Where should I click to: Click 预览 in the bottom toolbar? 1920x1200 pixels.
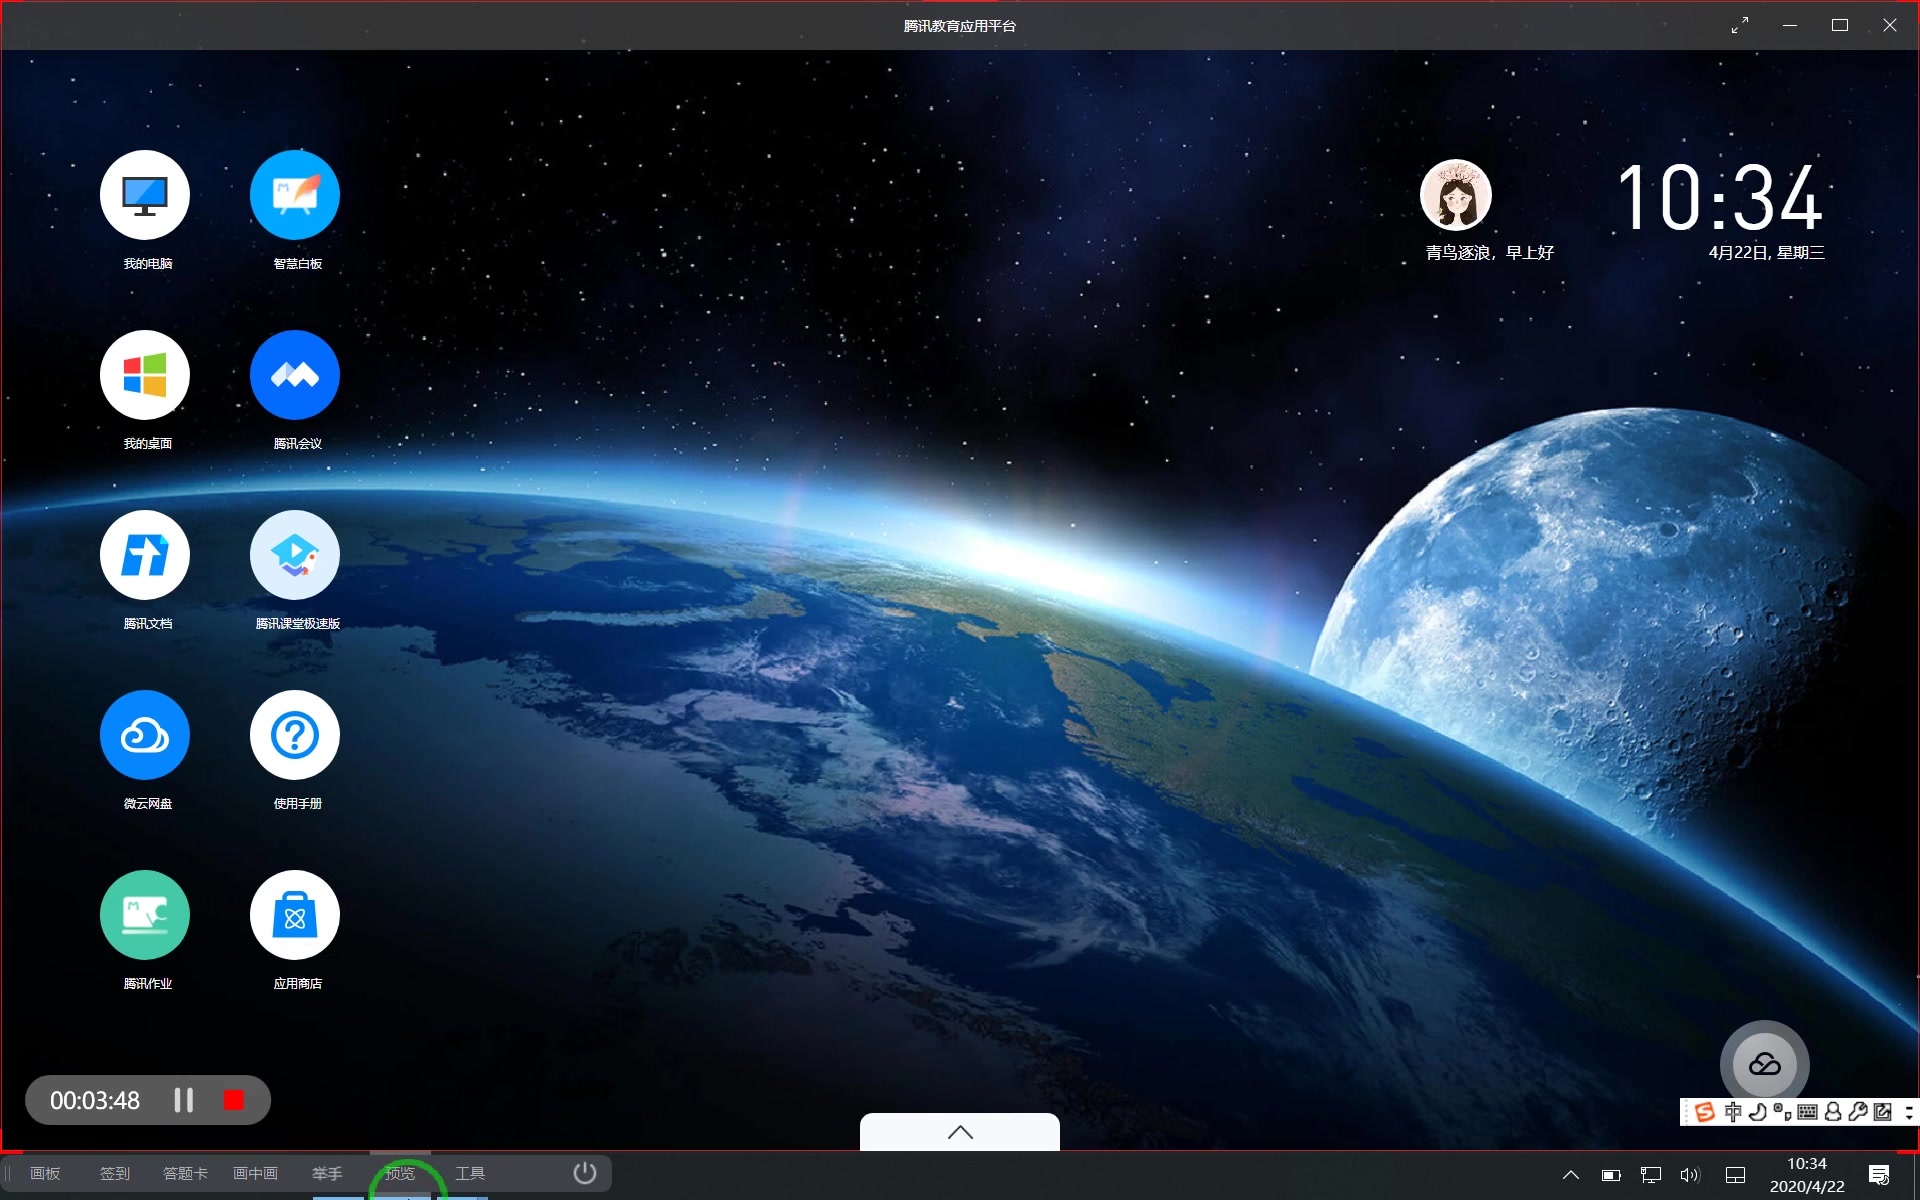400,1173
